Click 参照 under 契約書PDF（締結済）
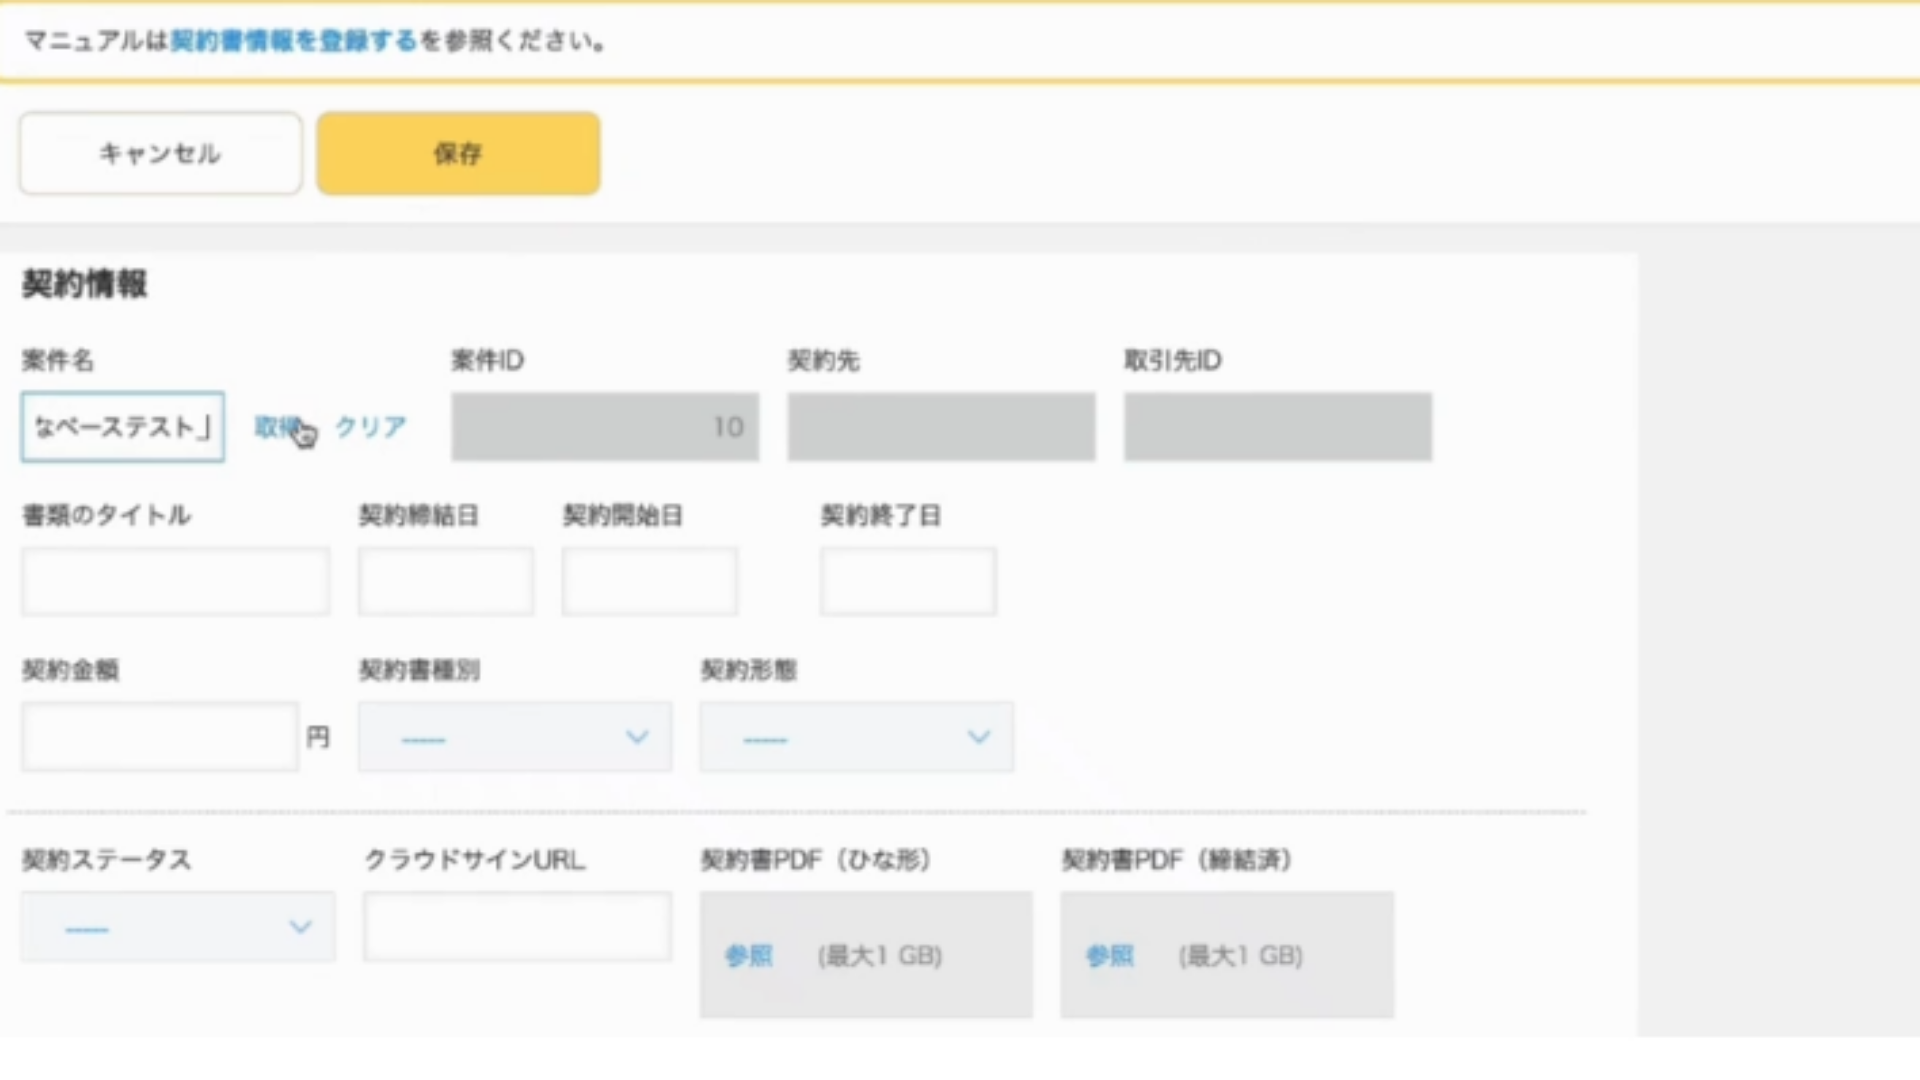The width and height of the screenshot is (1920, 1080). [1108, 956]
